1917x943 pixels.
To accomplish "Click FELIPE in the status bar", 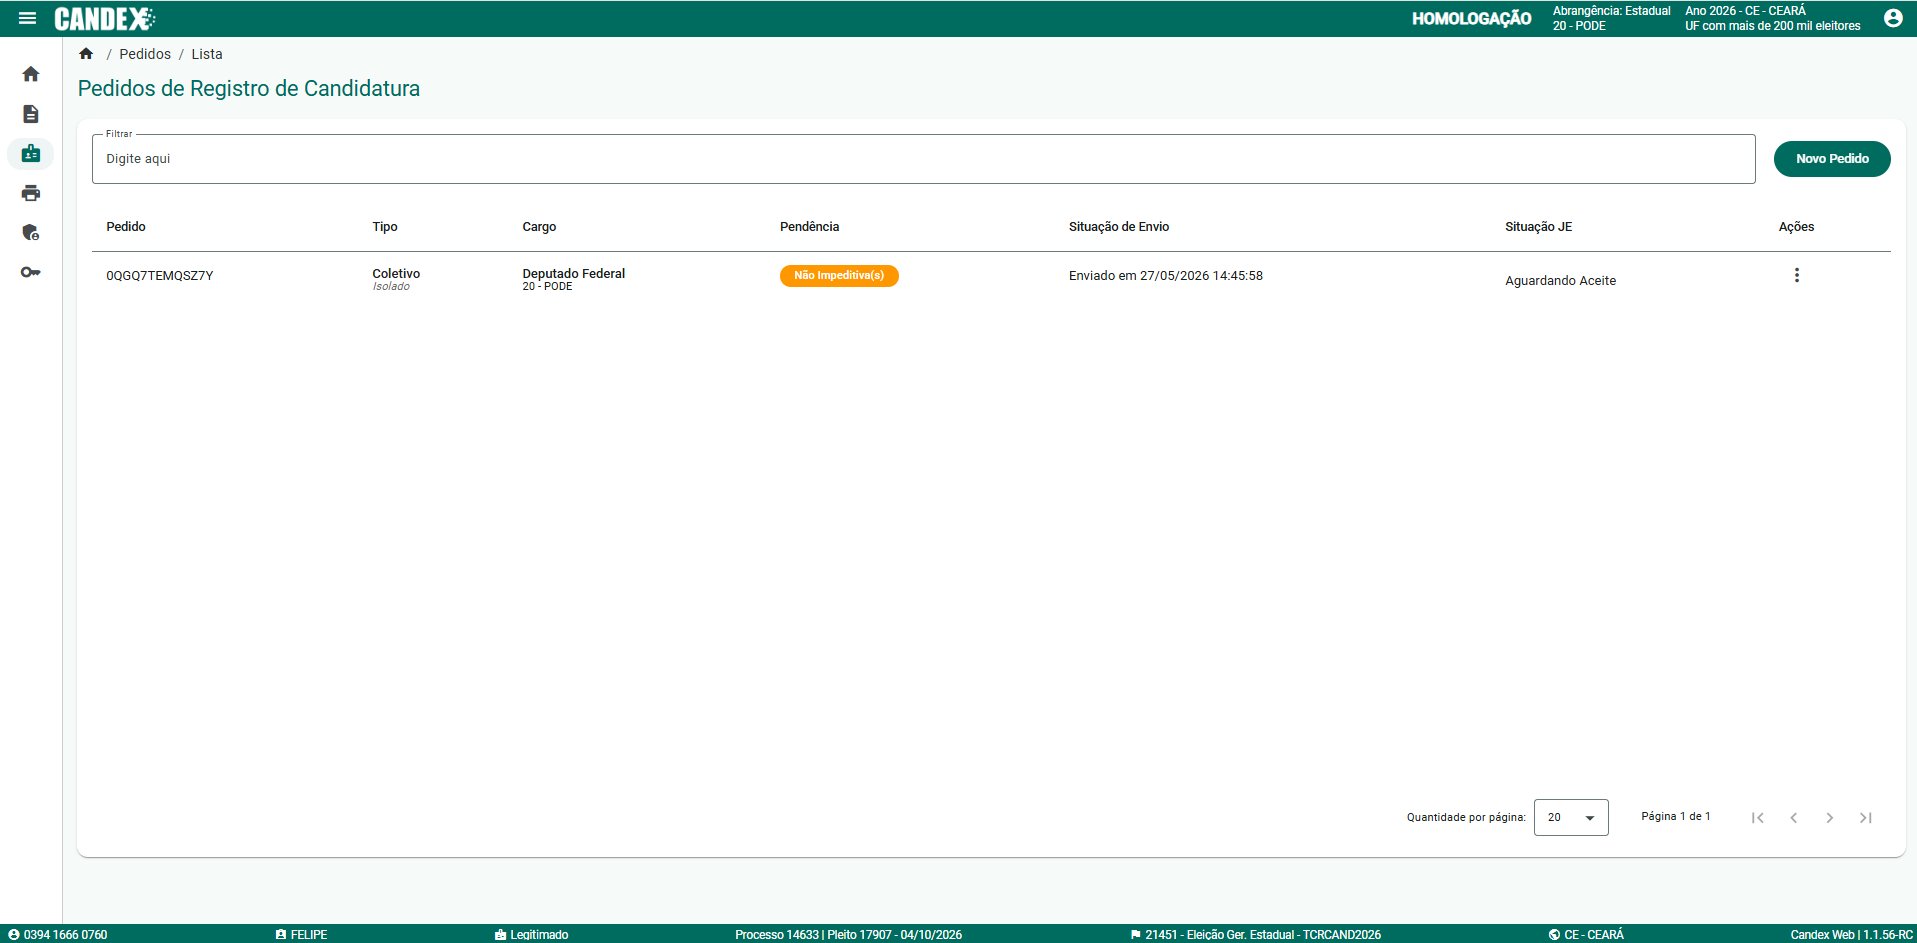I will (301, 935).
